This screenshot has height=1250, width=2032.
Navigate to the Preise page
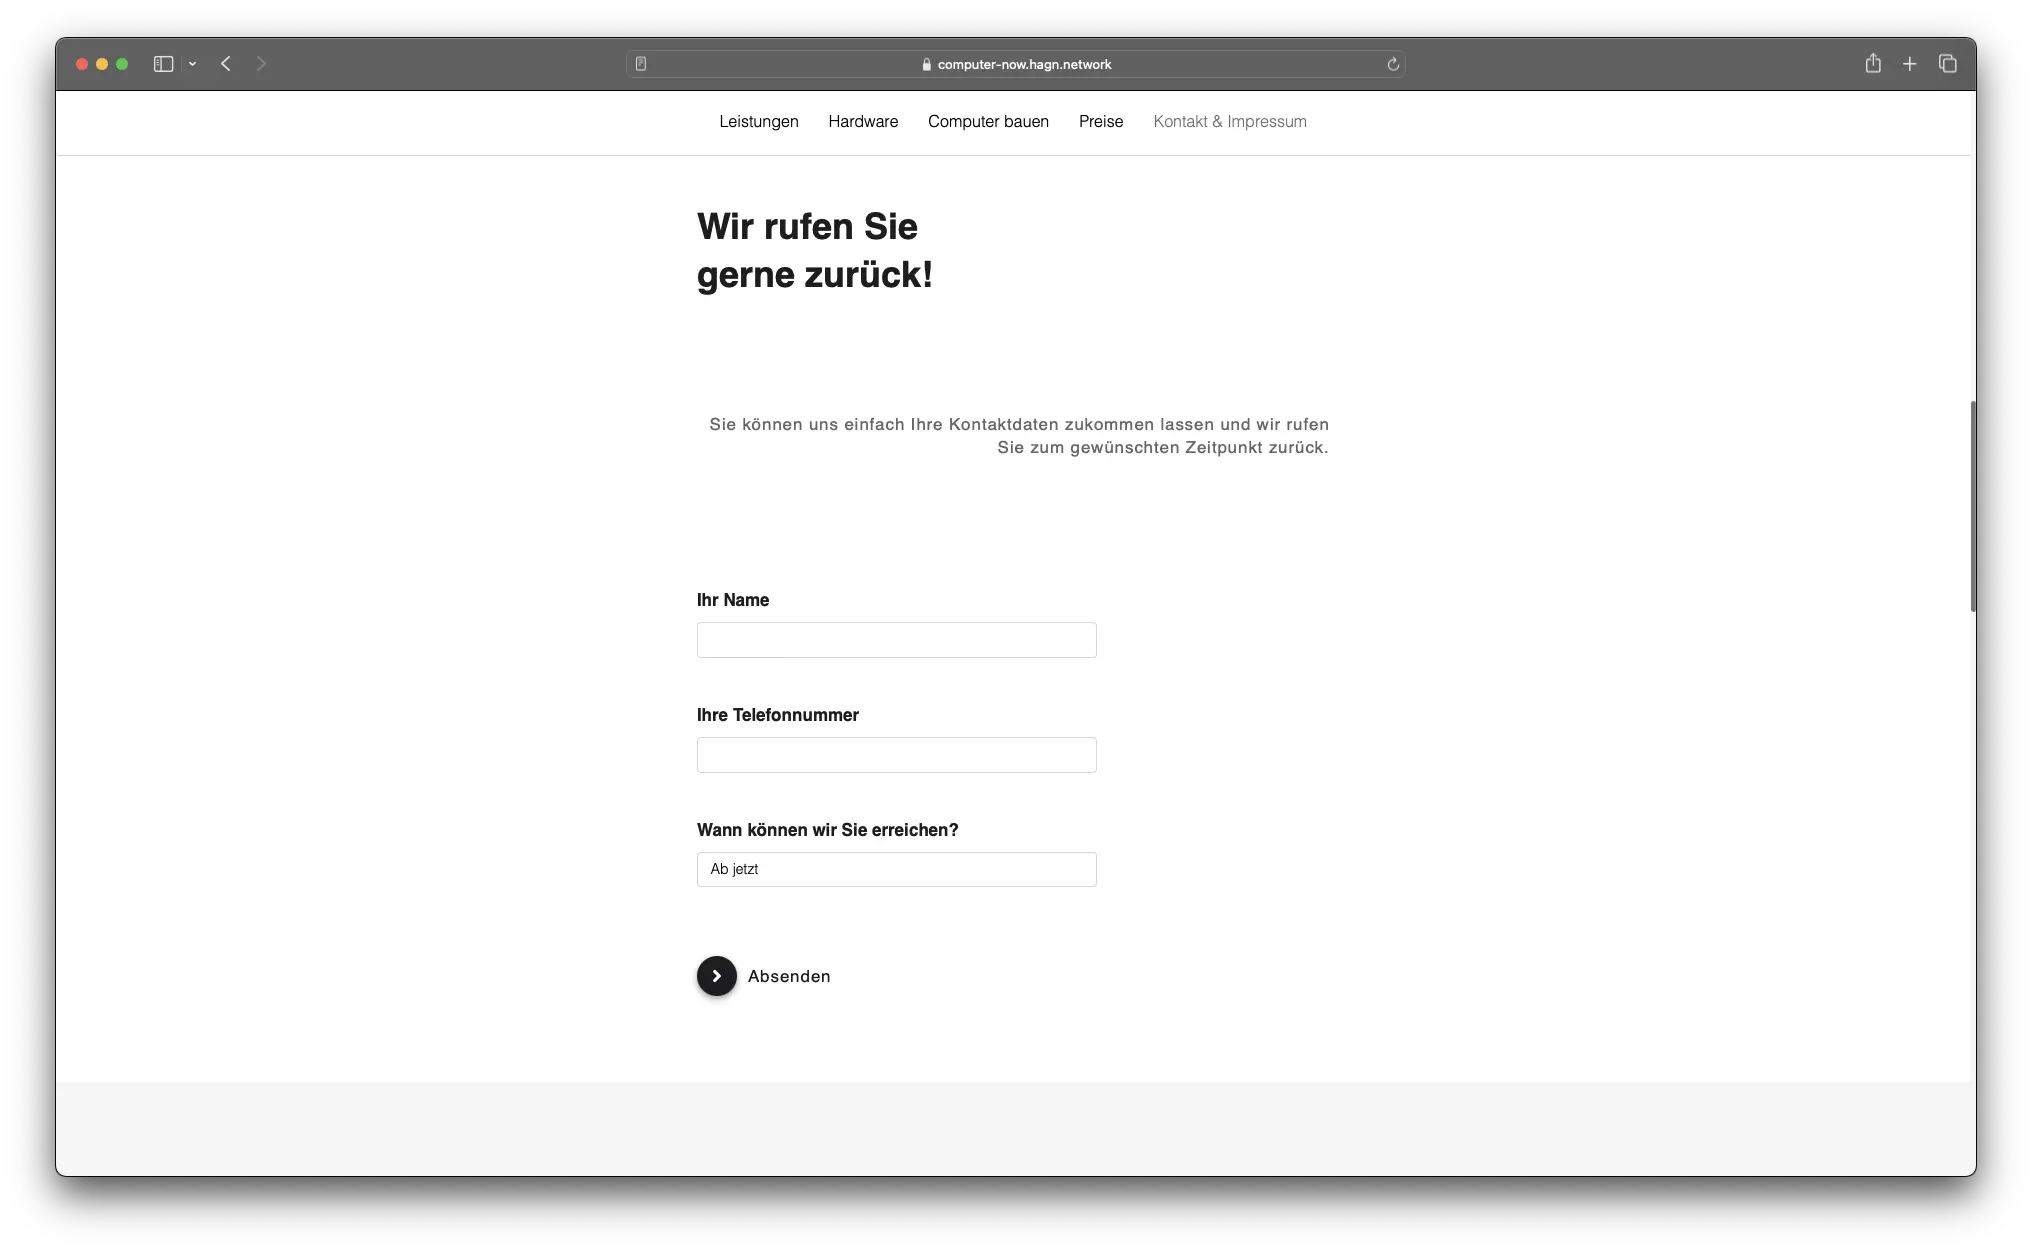point(1100,121)
